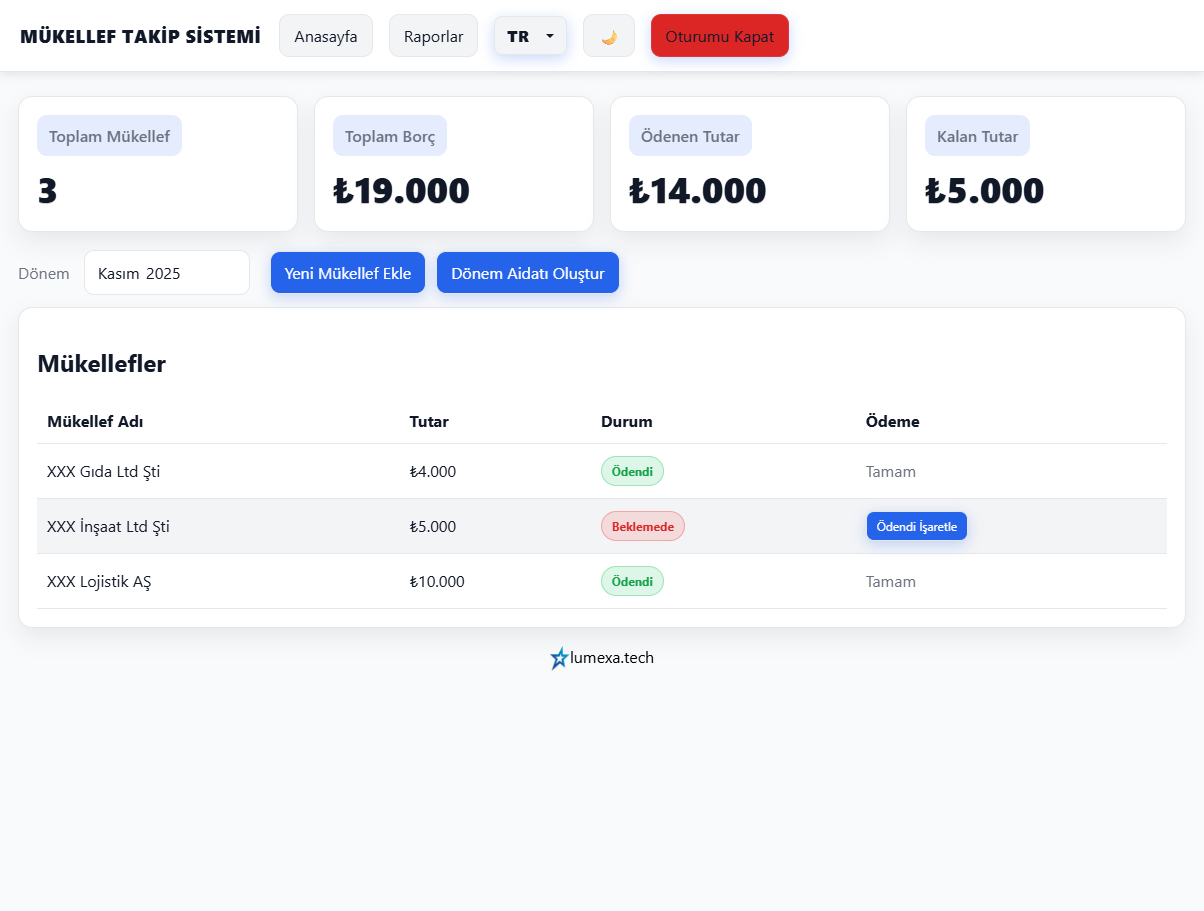Viewport: 1204px width, 911px height.
Task: Open the TR language dropdown
Action: (530, 36)
